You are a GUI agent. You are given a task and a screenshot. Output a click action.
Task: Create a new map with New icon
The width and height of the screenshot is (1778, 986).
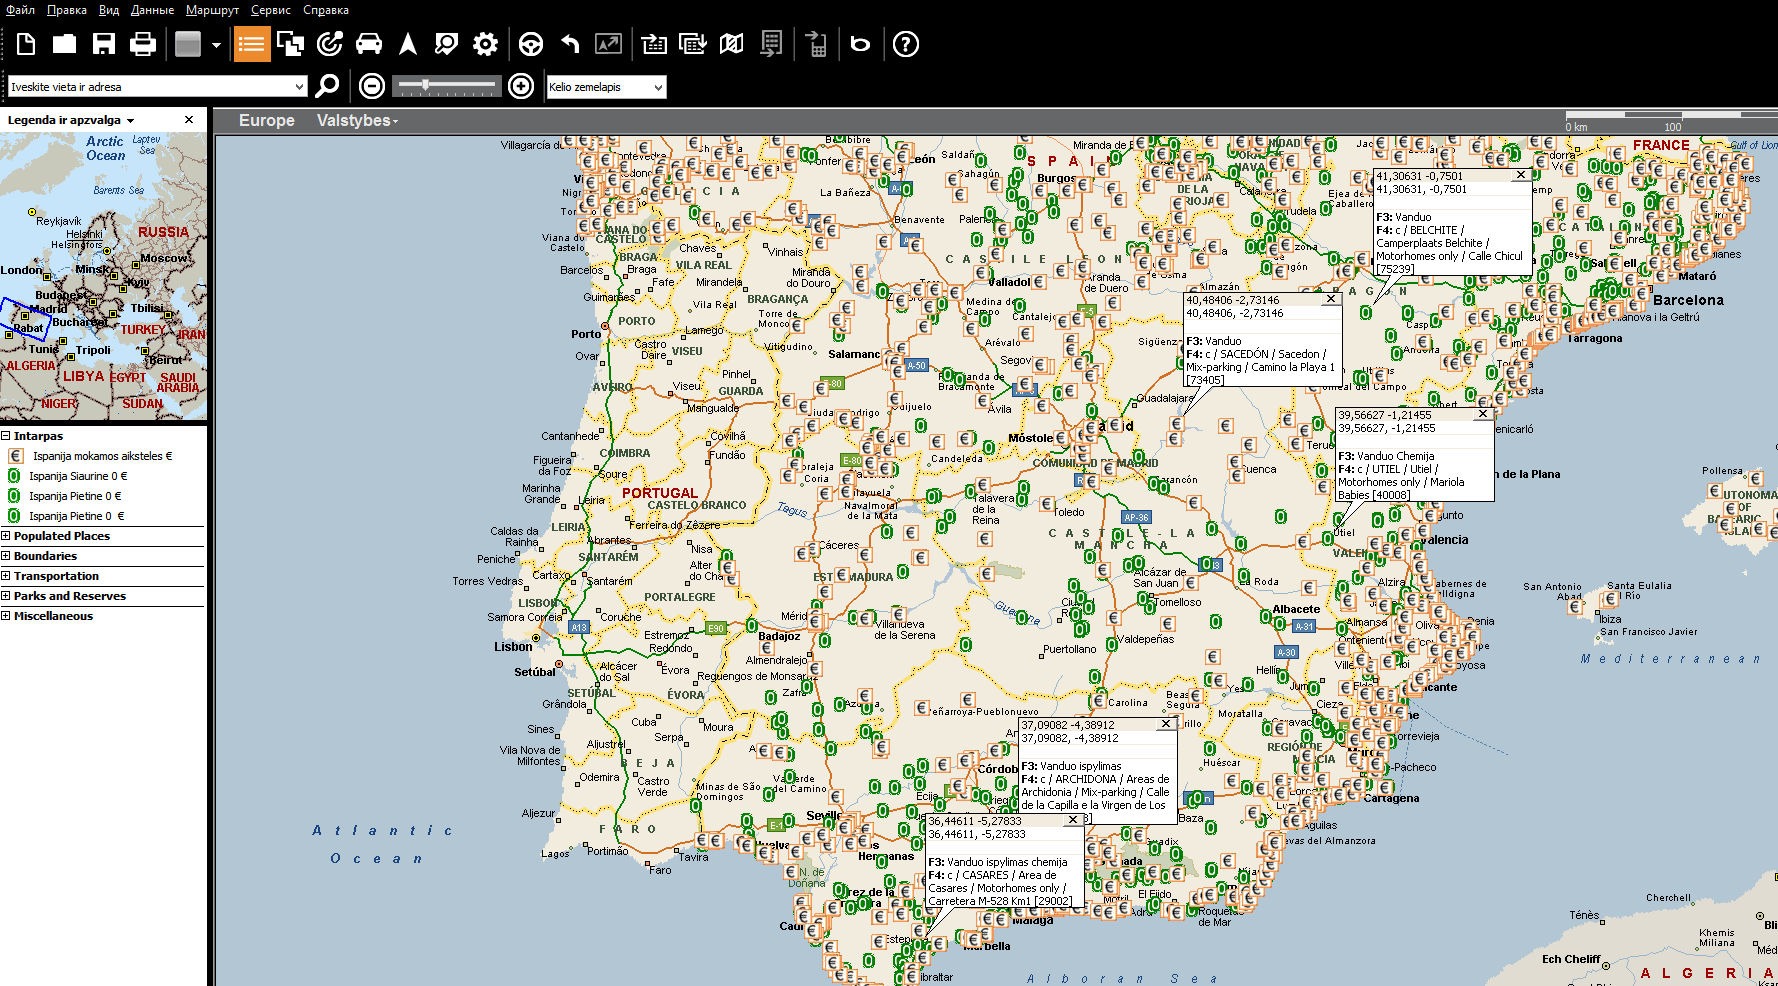26,44
